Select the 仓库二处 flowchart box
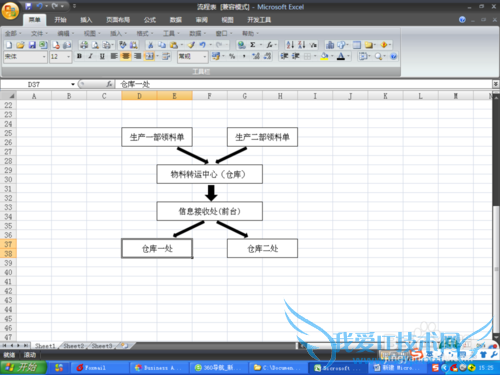This screenshot has height=375, width=500. click(262, 248)
